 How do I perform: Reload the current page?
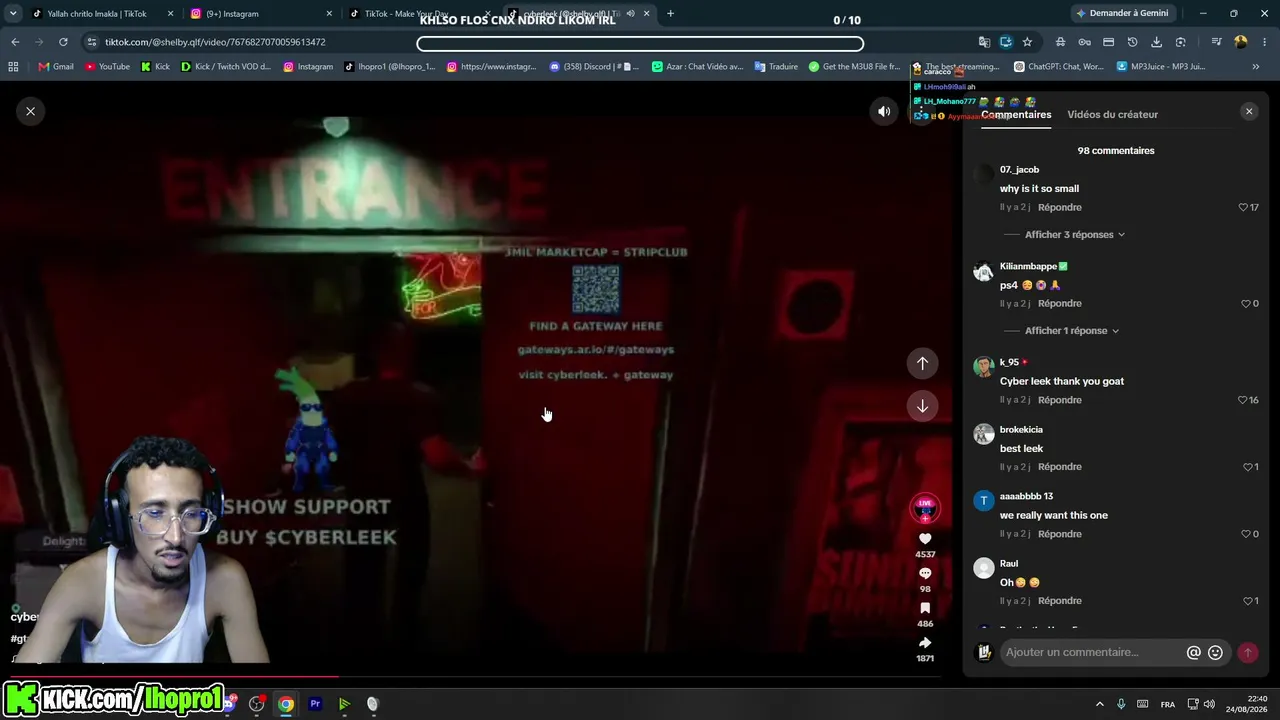tap(63, 42)
